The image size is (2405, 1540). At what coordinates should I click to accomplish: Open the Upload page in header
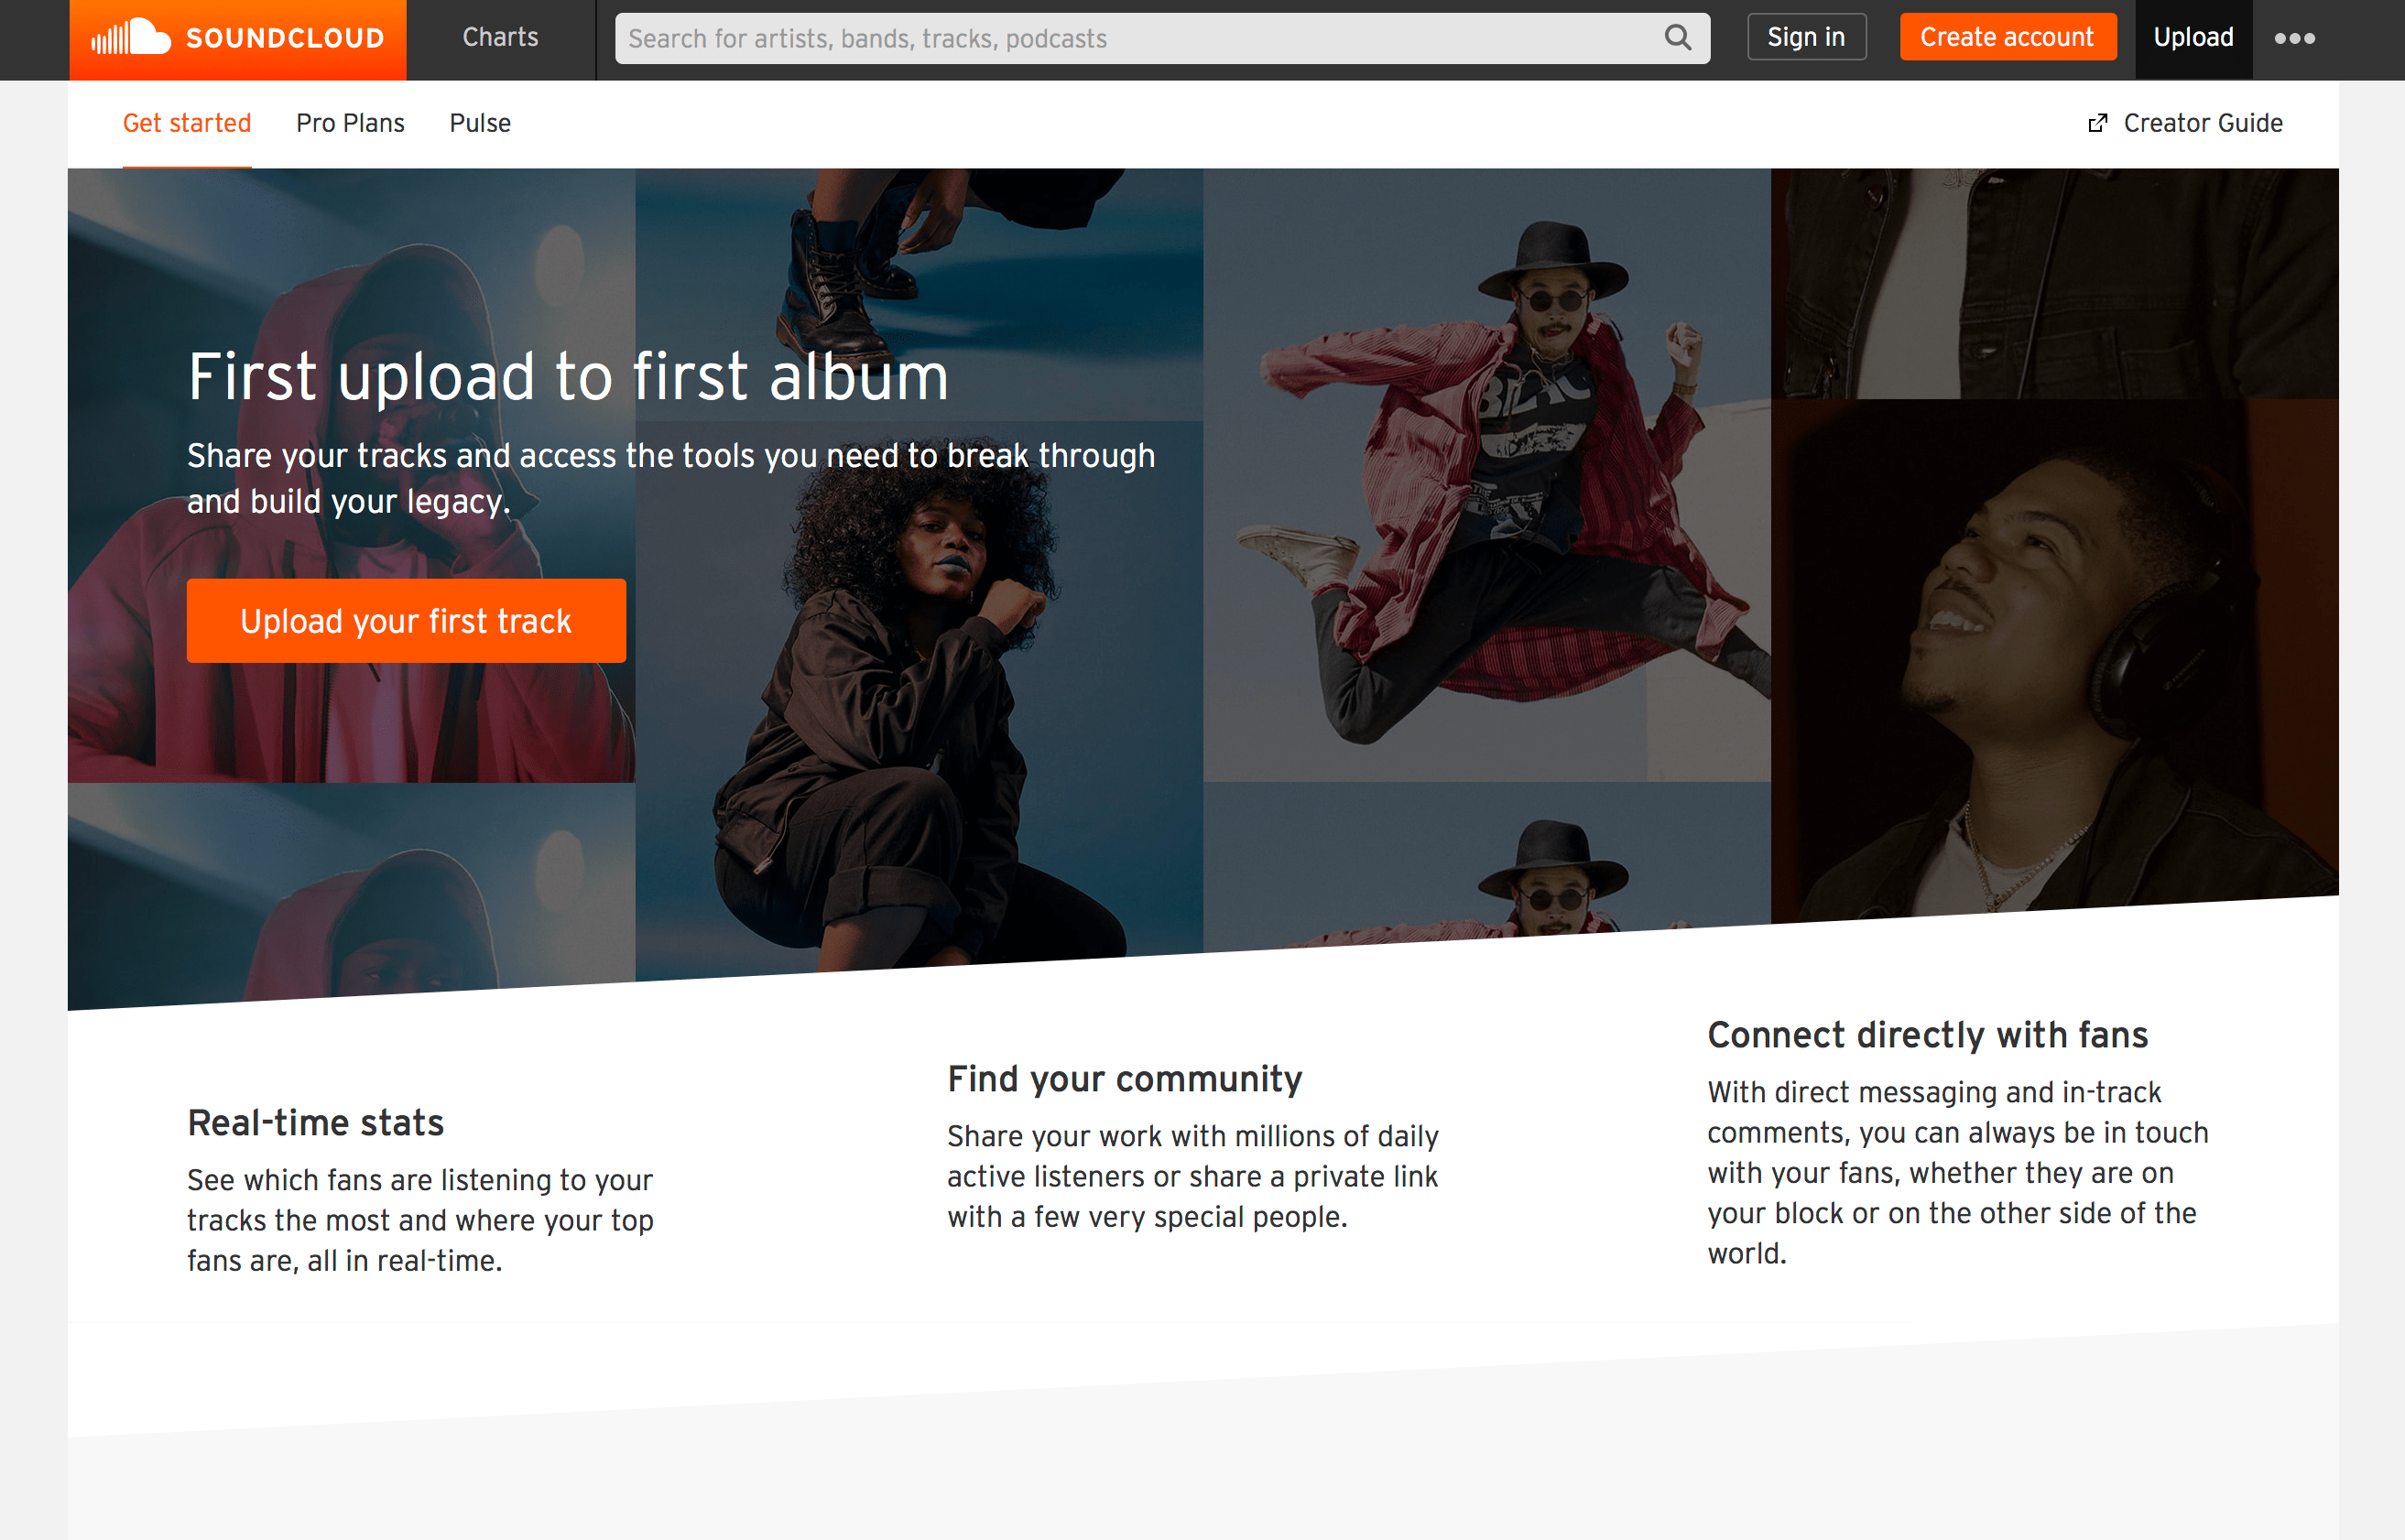2192,38
